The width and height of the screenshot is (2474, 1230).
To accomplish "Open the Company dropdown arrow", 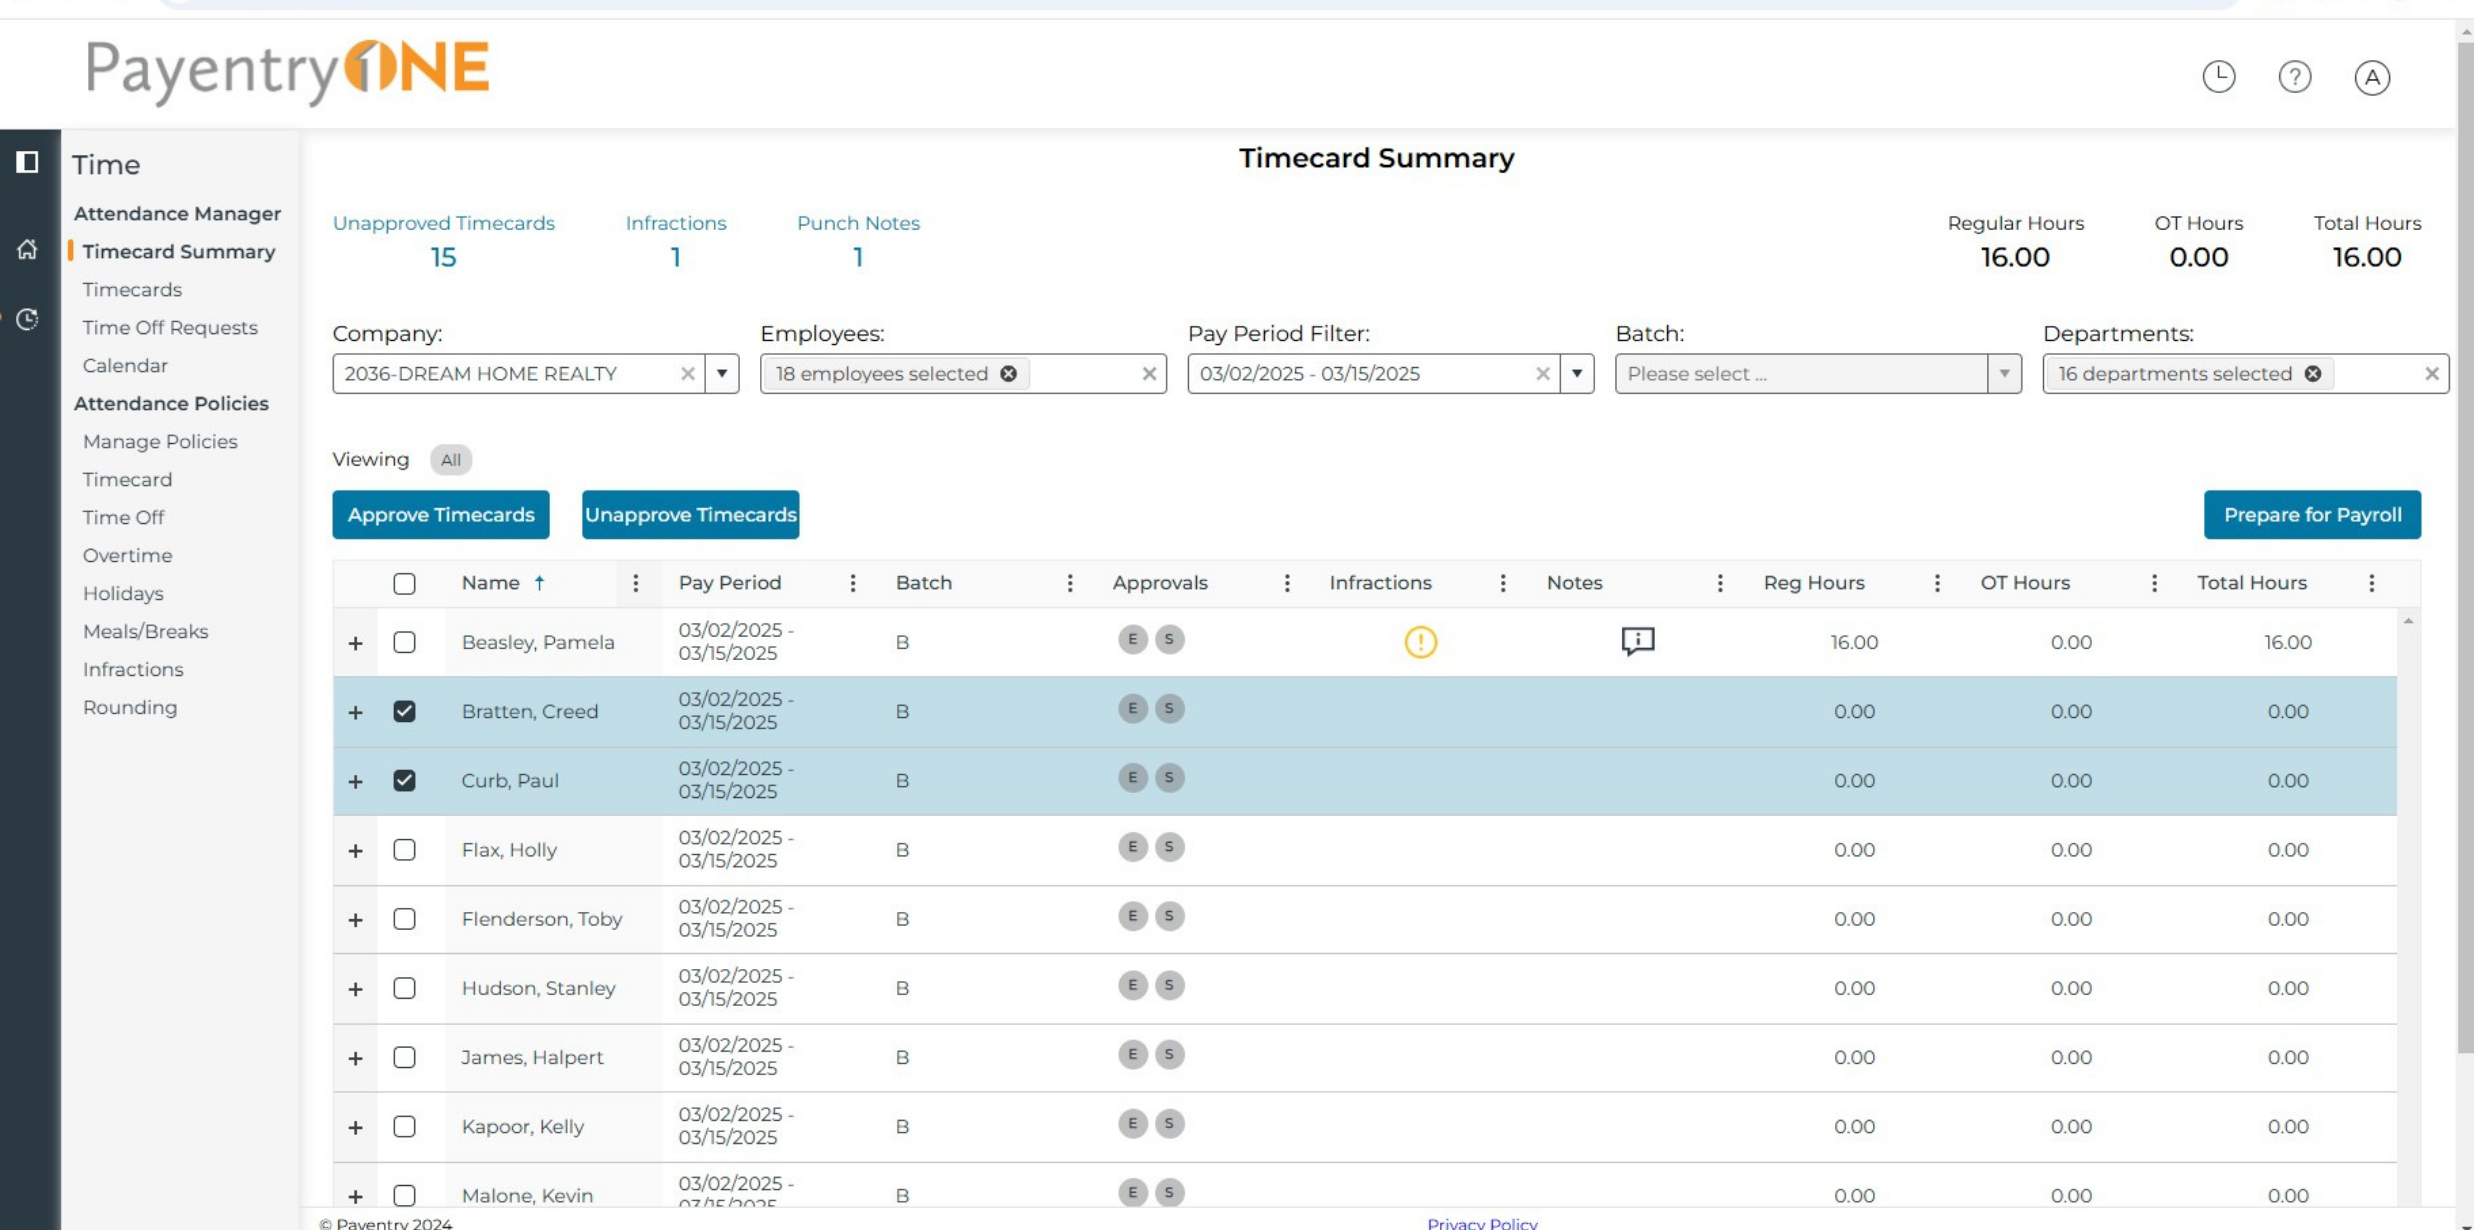I will pyautogui.click(x=721, y=374).
